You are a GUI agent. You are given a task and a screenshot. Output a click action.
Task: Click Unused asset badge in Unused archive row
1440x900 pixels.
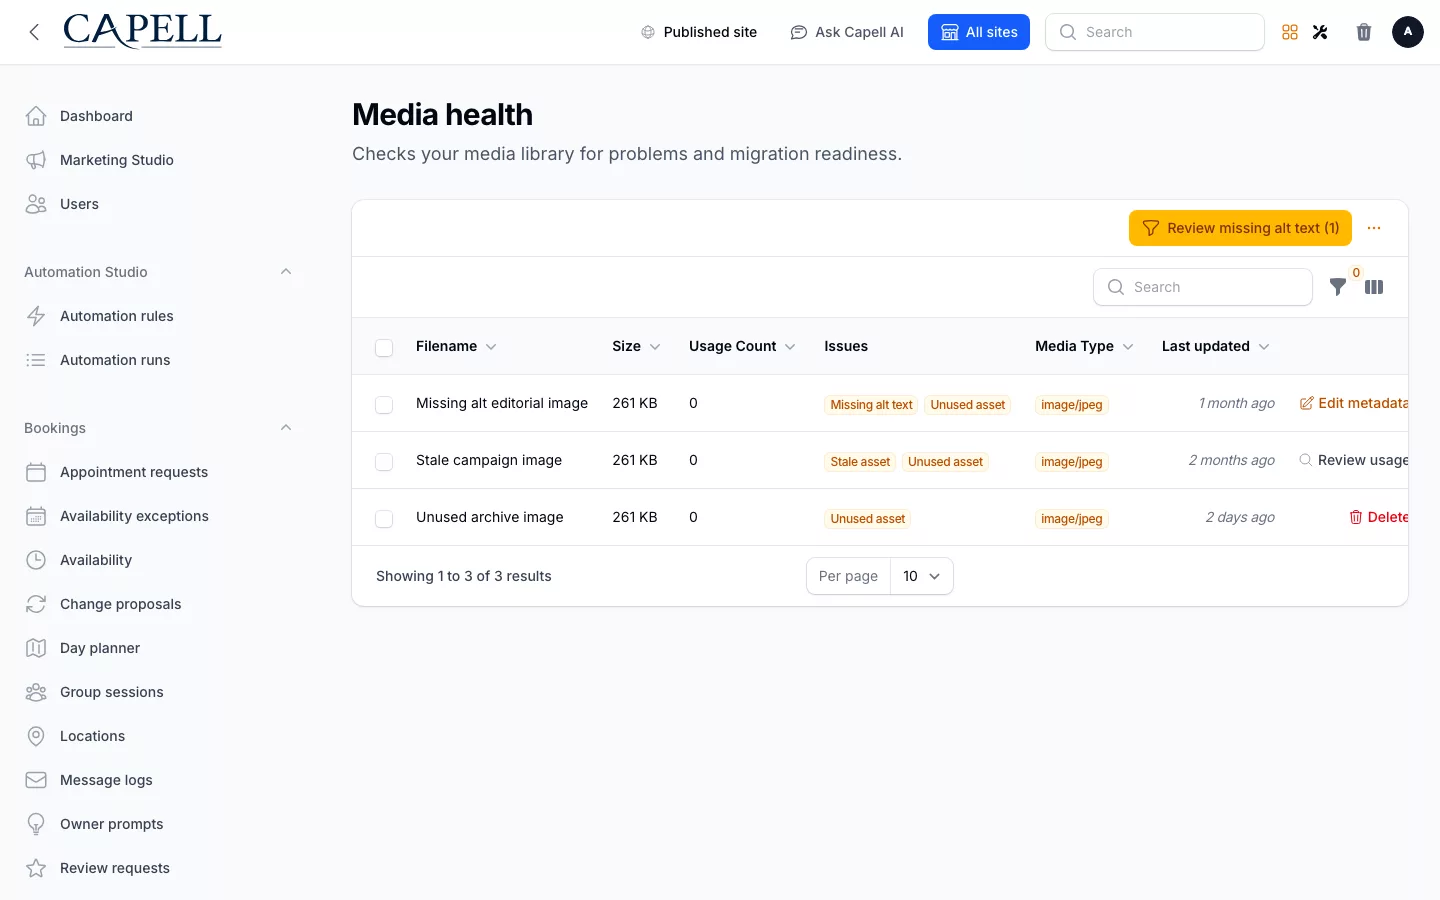click(x=868, y=519)
